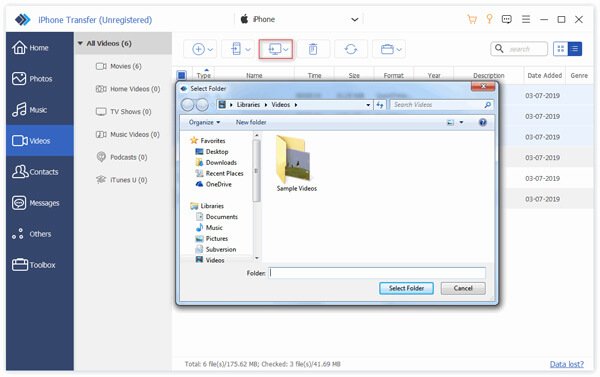
Task: Click the Export to PC toolbar icon
Action: (x=276, y=49)
